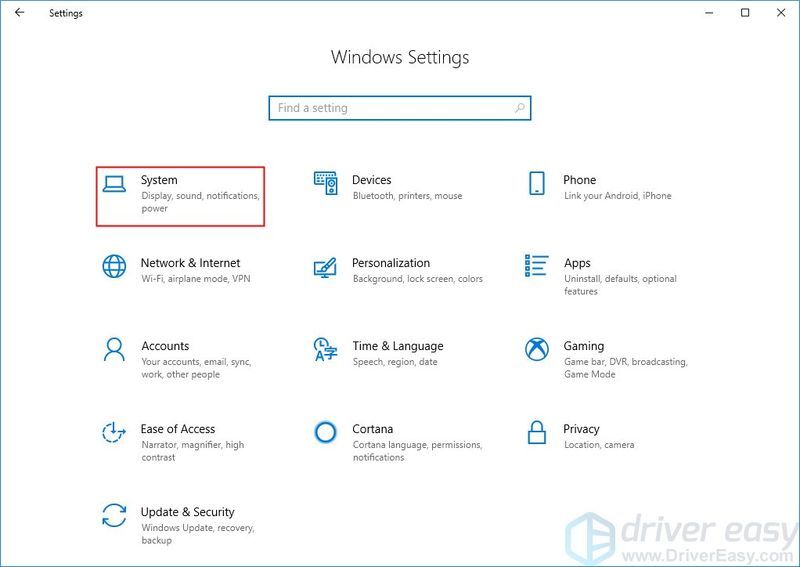Click 'Background, lock screen, colors' description
The height and width of the screenshot is (567, 800).
pyautogui.click(x=417, y=279)
